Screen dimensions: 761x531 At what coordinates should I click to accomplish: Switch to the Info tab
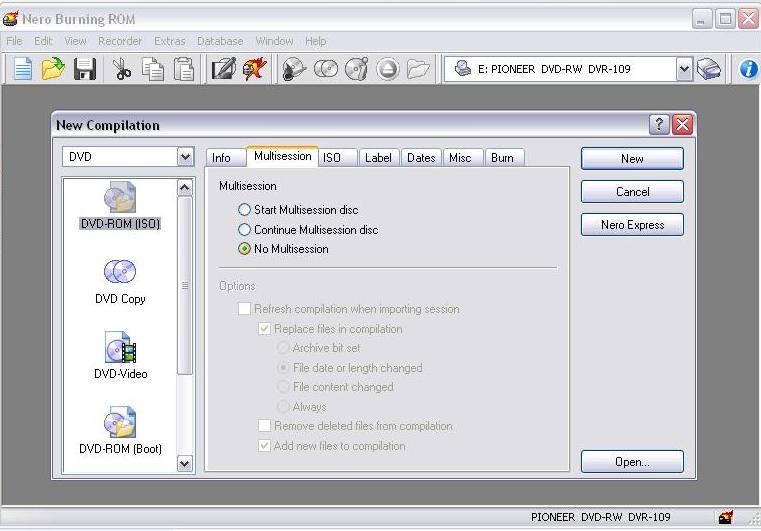coord(225,158)
